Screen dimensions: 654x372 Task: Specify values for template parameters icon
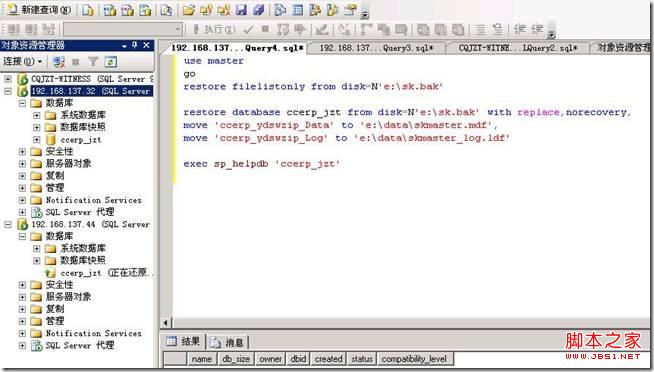[344, 29]
